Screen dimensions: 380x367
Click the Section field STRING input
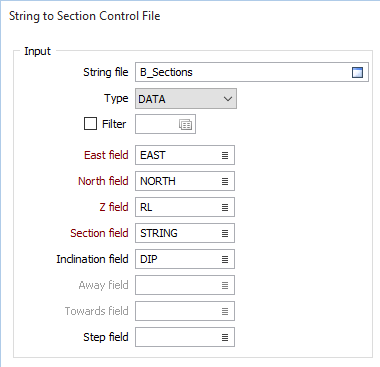185,233
